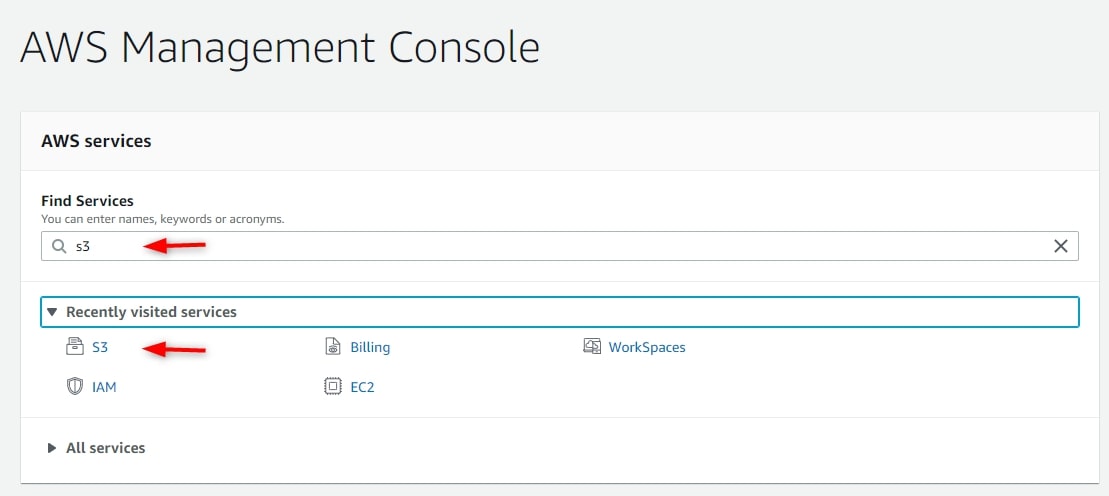The height and width of the screenshot is (496, 1109).
Task: Click the IAM shield icon
Action: (74, 387)
